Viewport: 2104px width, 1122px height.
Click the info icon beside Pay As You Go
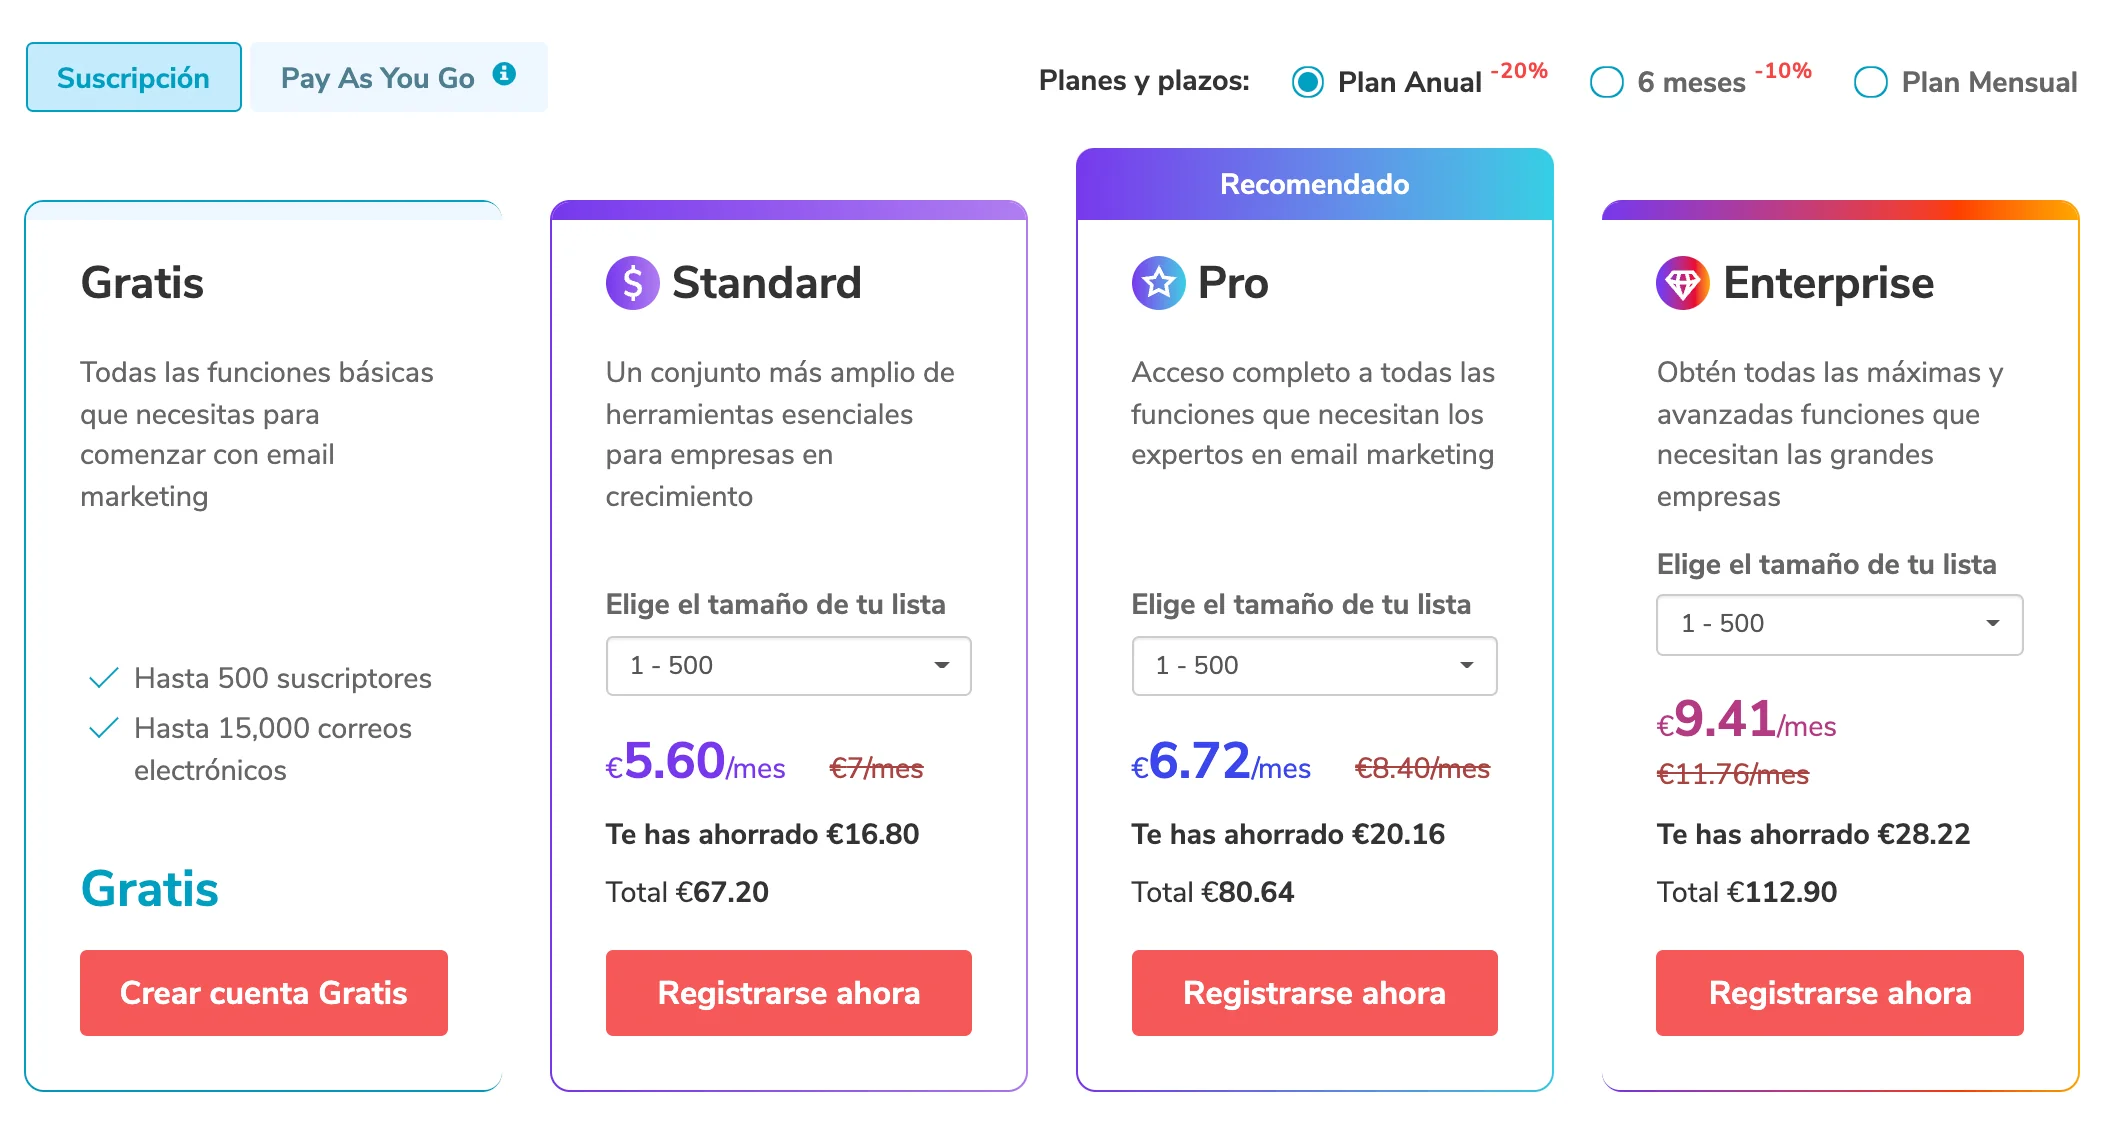(x=505, y=74)
